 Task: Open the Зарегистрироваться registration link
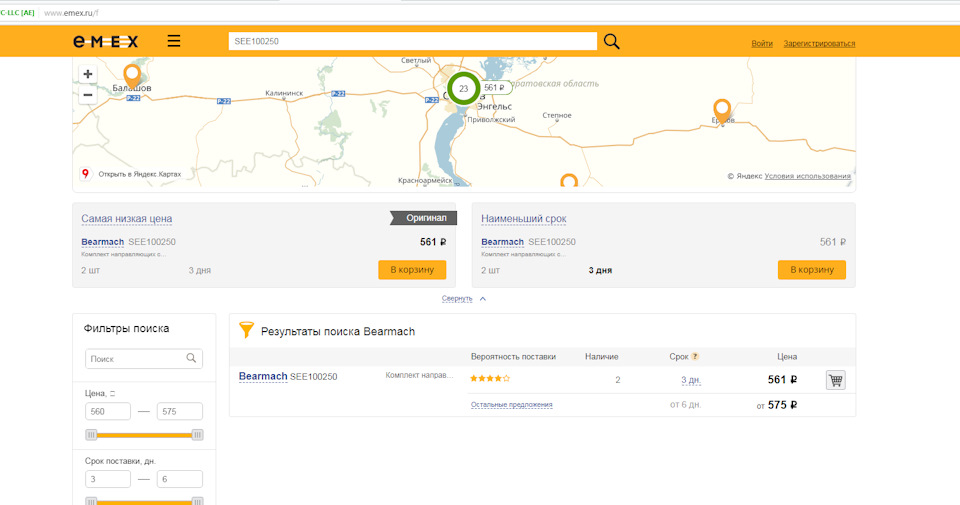point(819,43)
